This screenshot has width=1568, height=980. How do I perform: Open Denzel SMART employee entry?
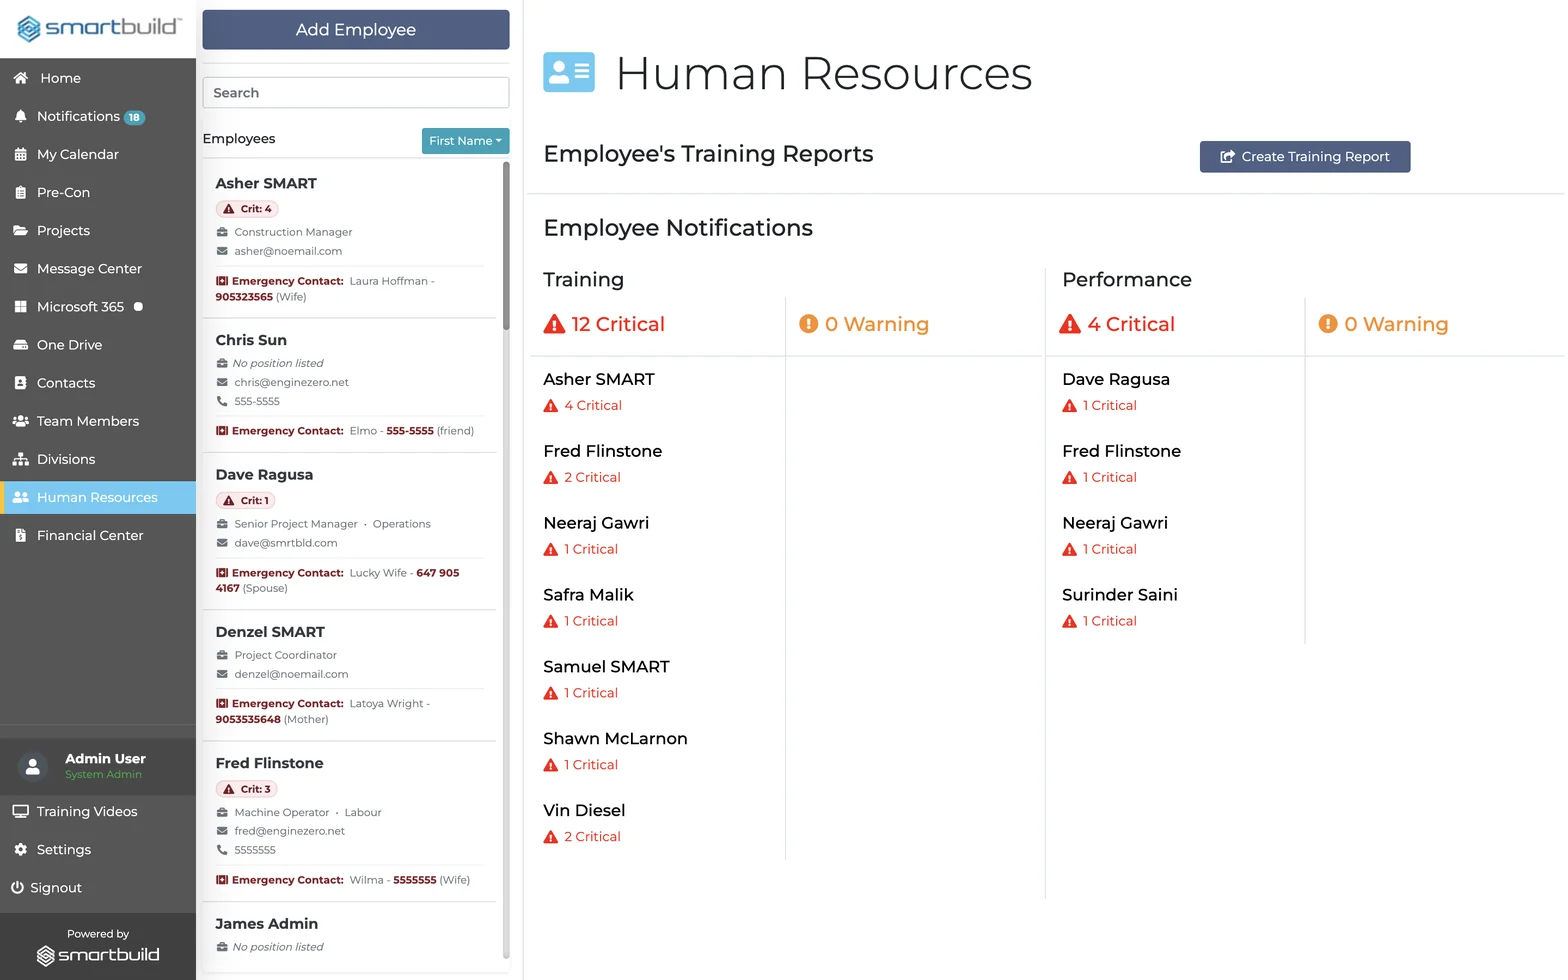pyautogui.click(x=349, y=674)
